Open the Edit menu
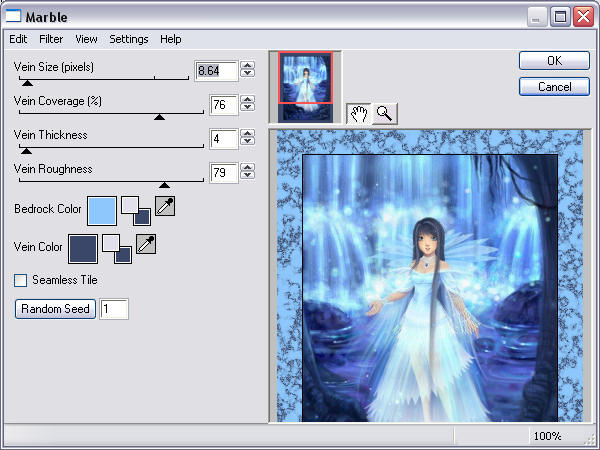This screenshot has width=600, height=450. (18, 39)
